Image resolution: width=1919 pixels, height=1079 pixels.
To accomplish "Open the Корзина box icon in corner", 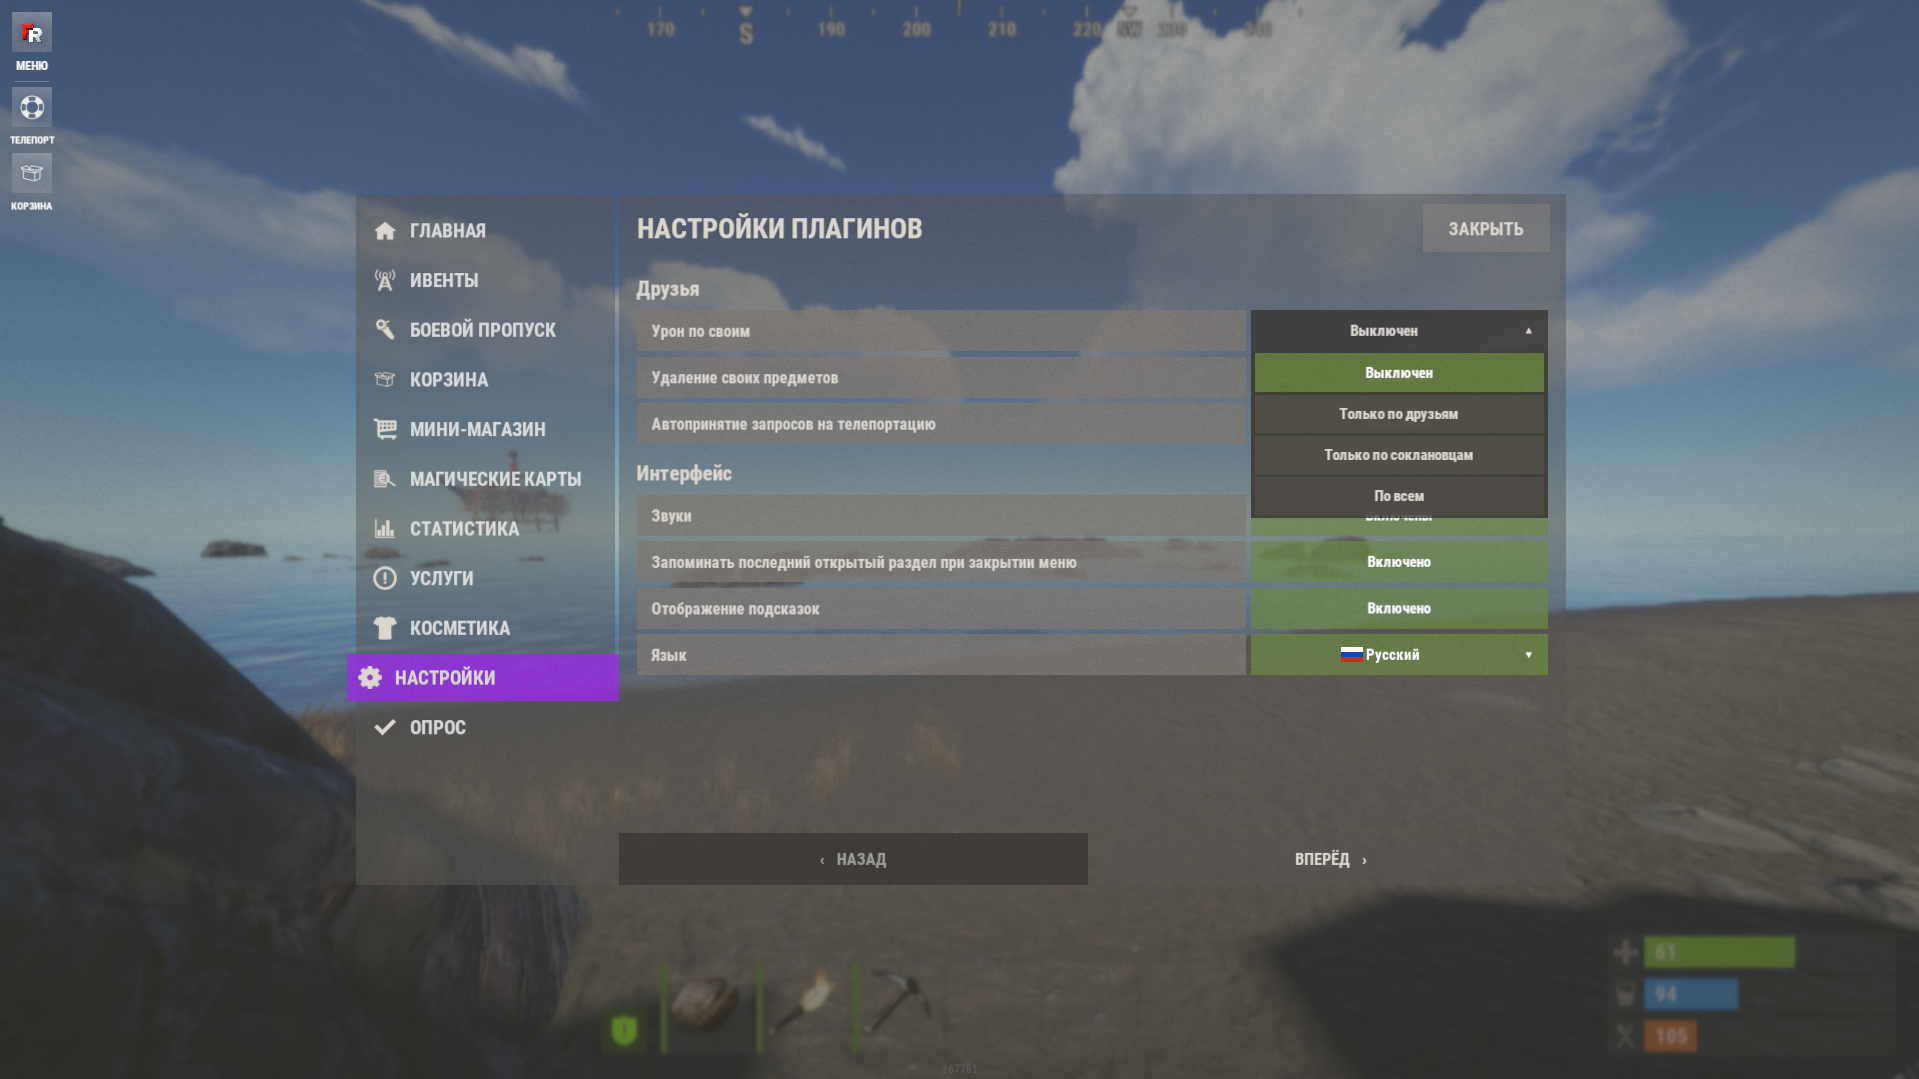I will [x=31, y=173].
